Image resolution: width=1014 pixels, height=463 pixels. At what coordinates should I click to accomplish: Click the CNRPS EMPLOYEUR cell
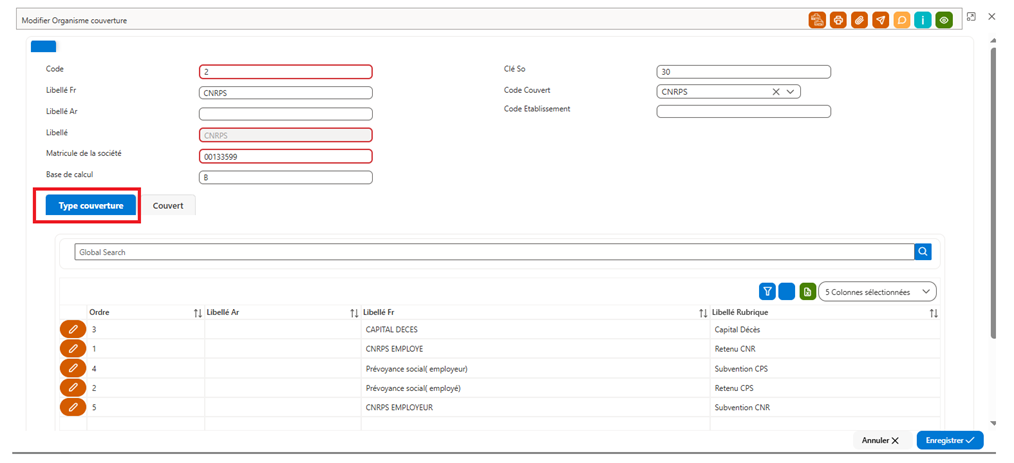535,407
